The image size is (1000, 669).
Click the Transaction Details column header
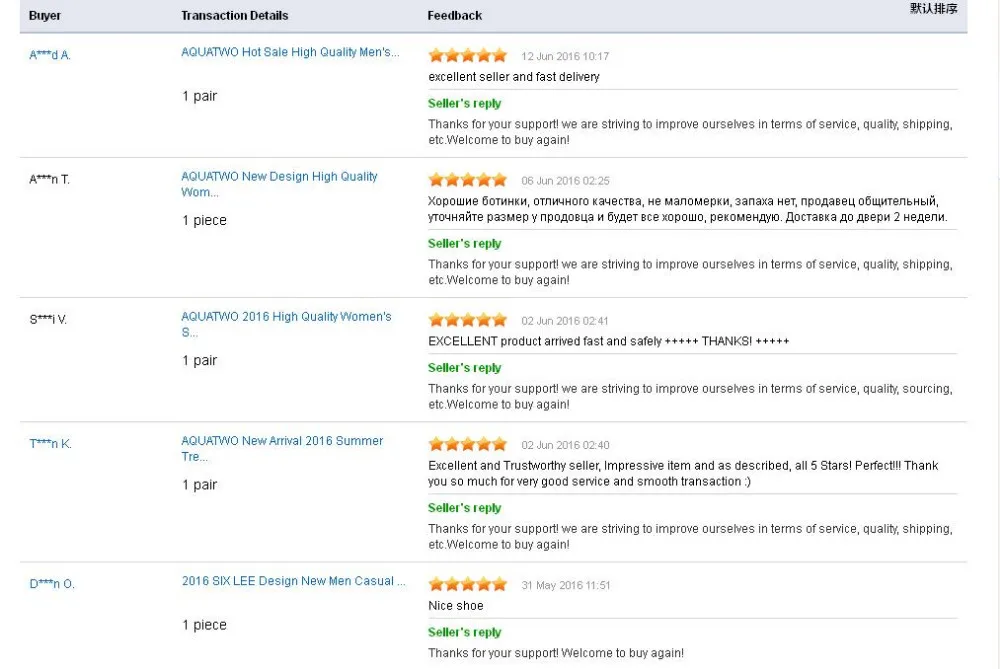click(235, 16)
